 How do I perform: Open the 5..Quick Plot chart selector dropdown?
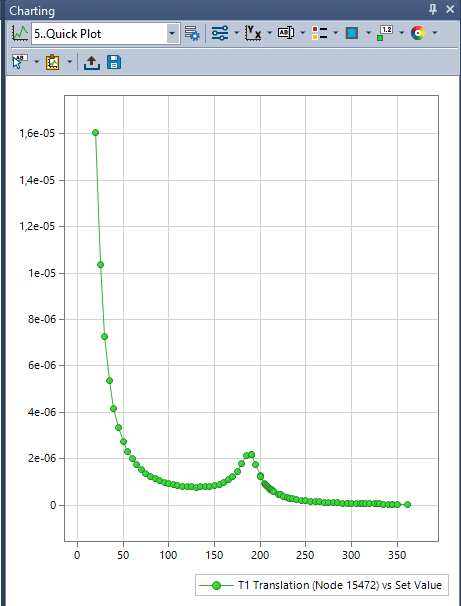click(x=172, y=34)
